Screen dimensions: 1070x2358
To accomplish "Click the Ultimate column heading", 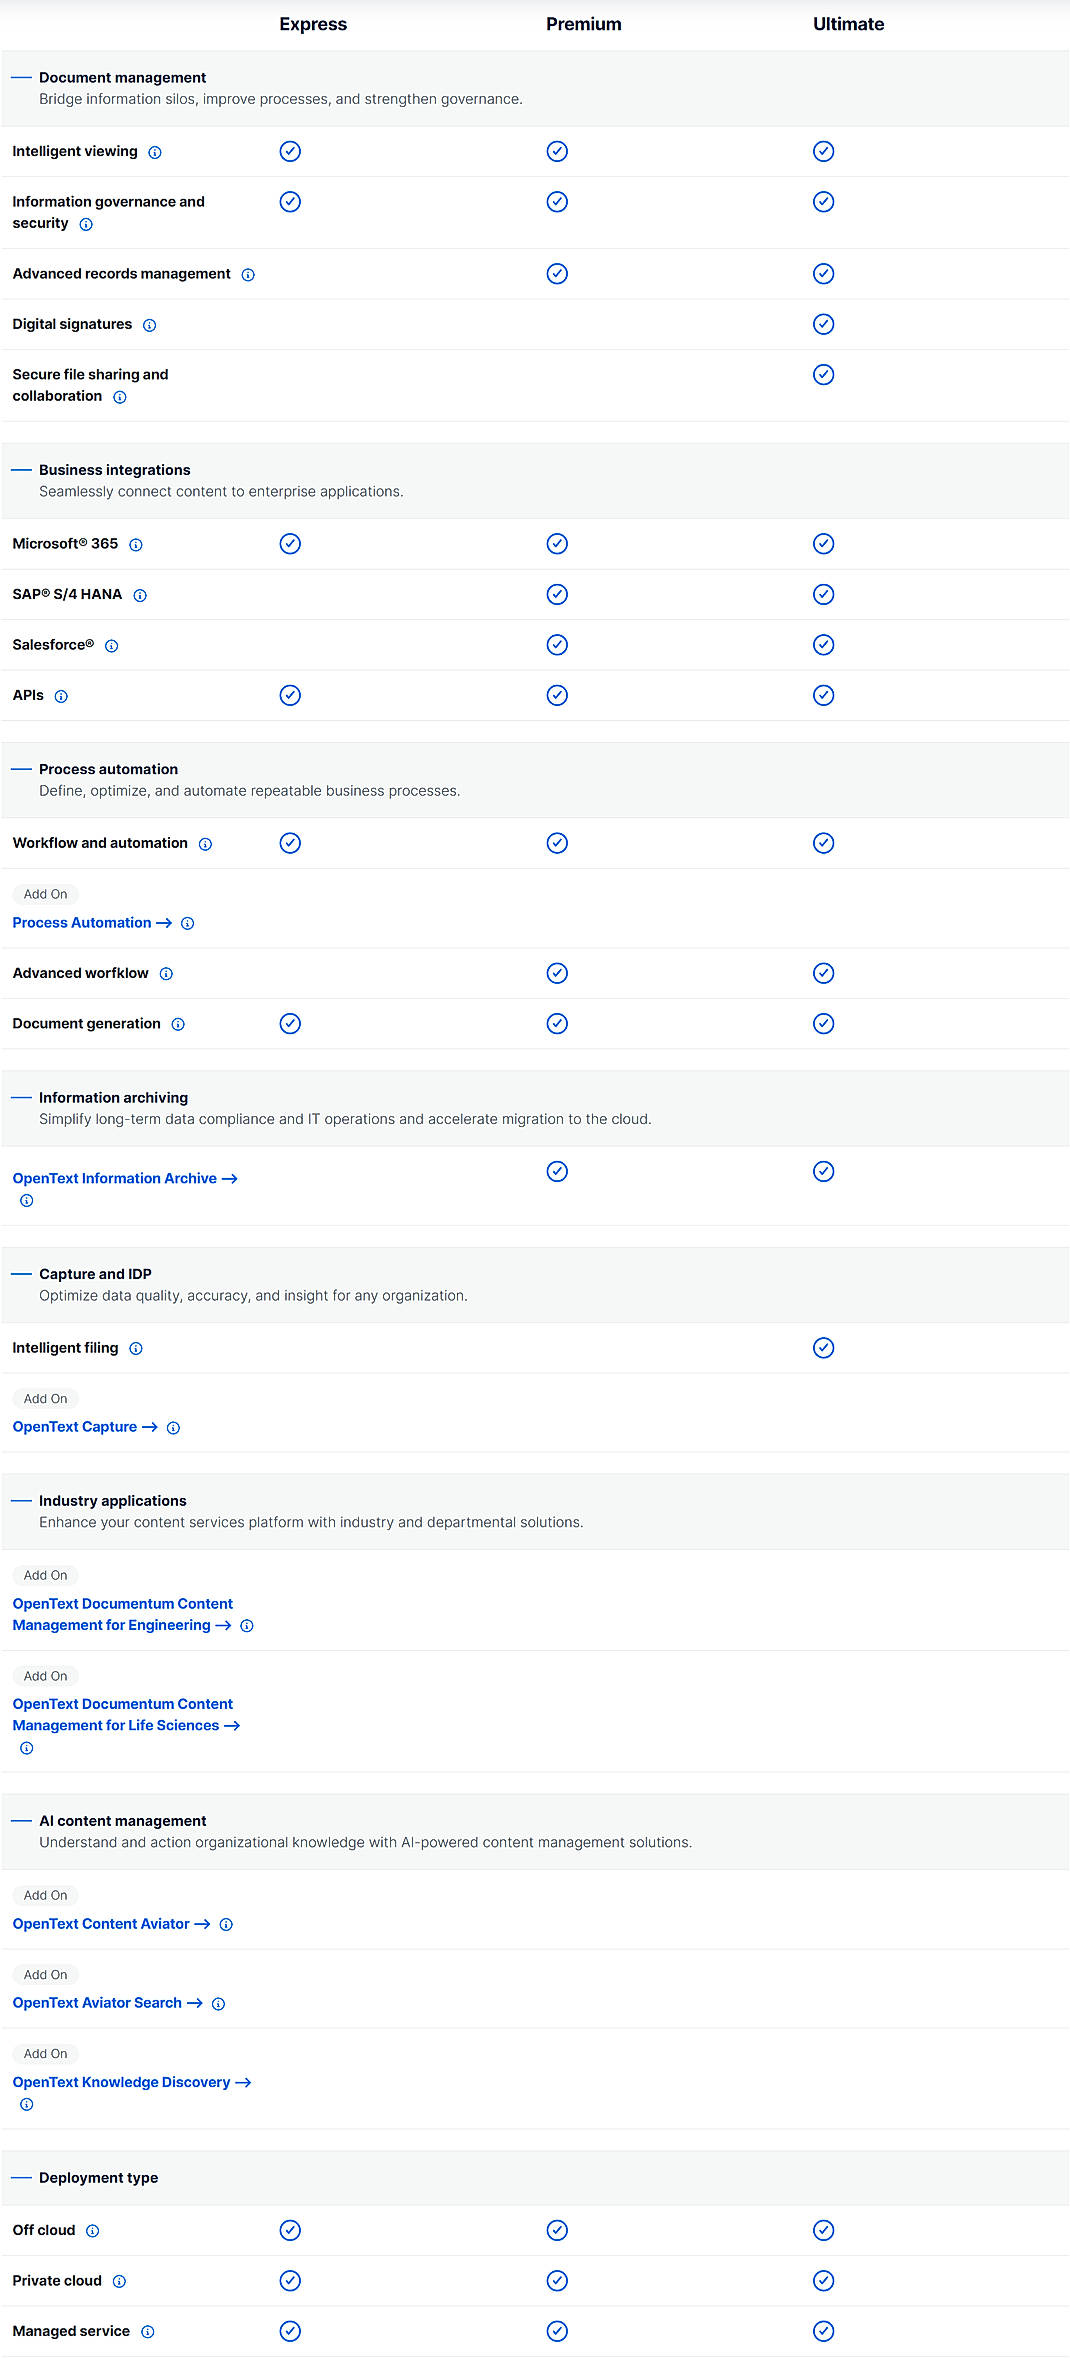I will pos(849,24).
